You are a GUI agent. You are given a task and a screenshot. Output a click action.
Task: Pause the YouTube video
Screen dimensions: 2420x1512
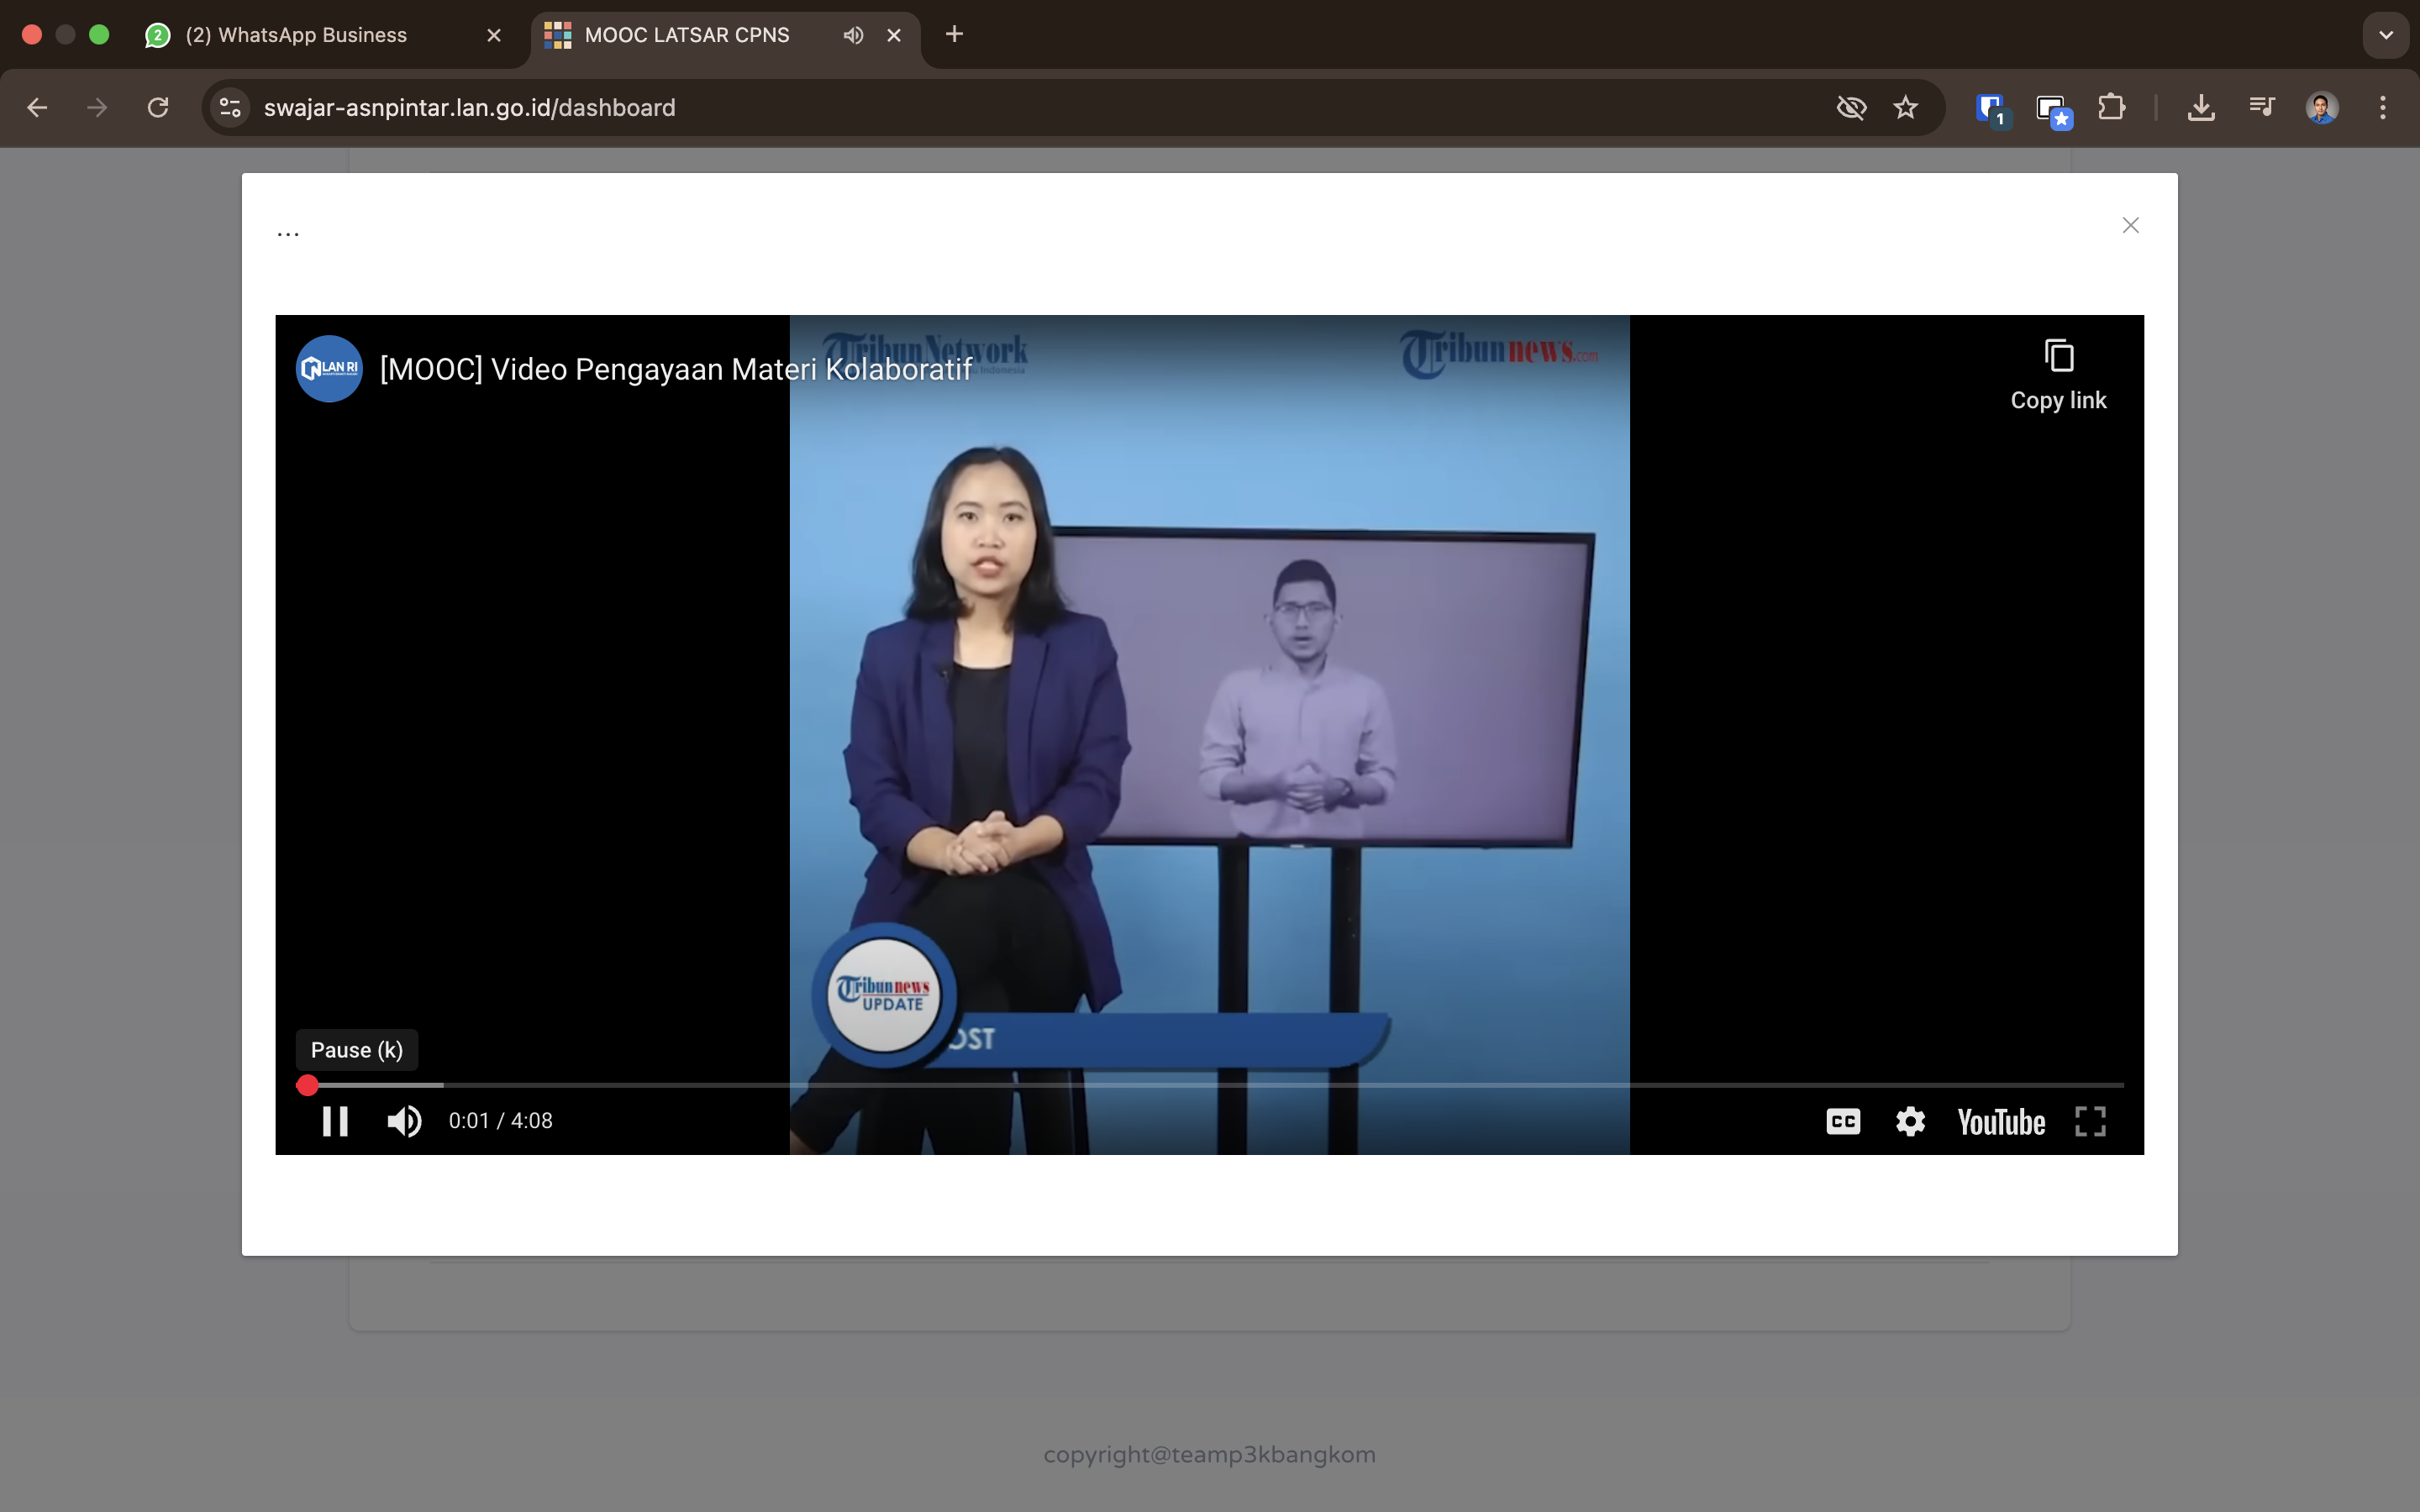(335, 1121)
